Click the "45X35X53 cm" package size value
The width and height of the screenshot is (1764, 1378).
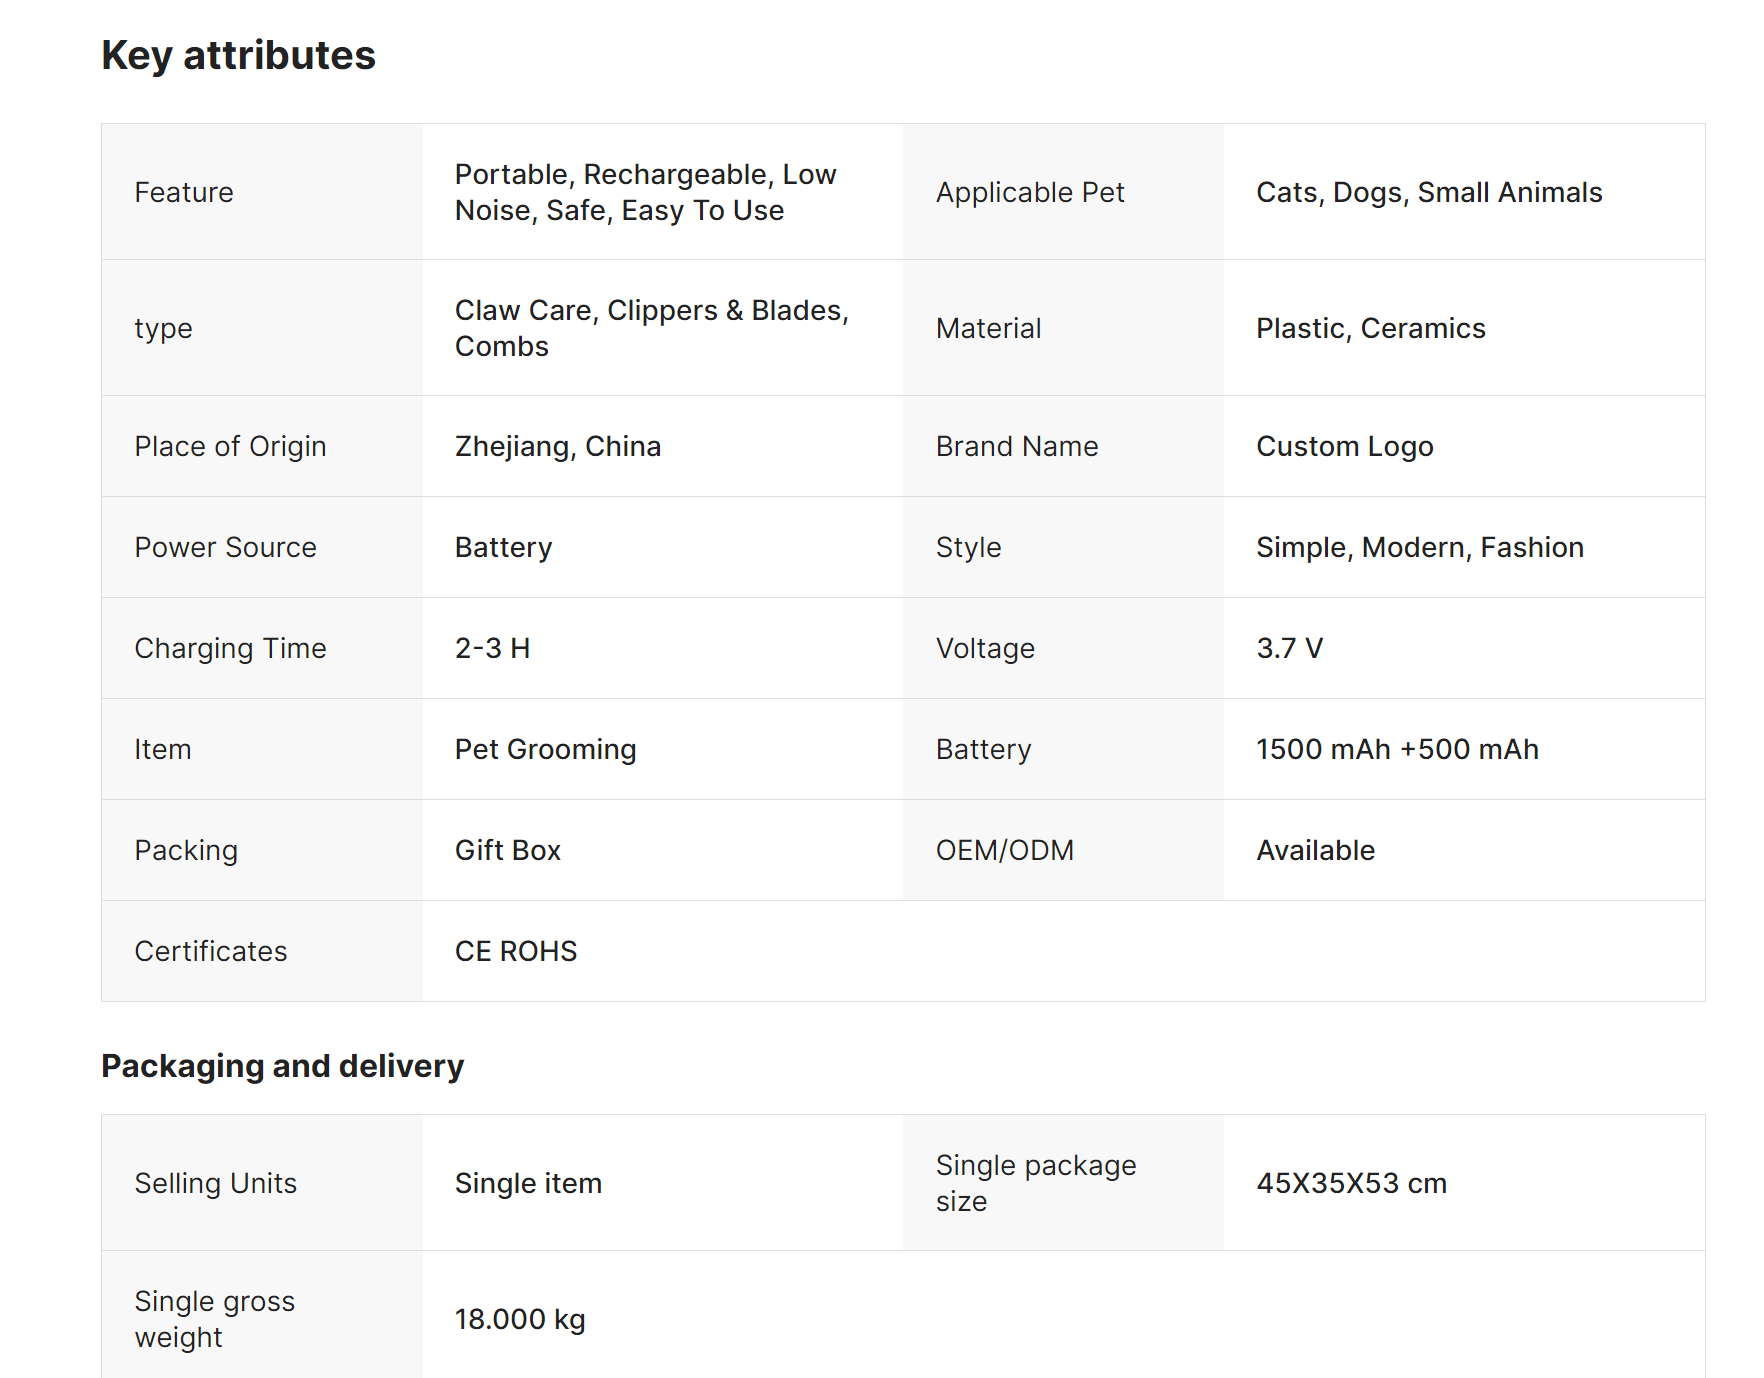[1351, 1183]
